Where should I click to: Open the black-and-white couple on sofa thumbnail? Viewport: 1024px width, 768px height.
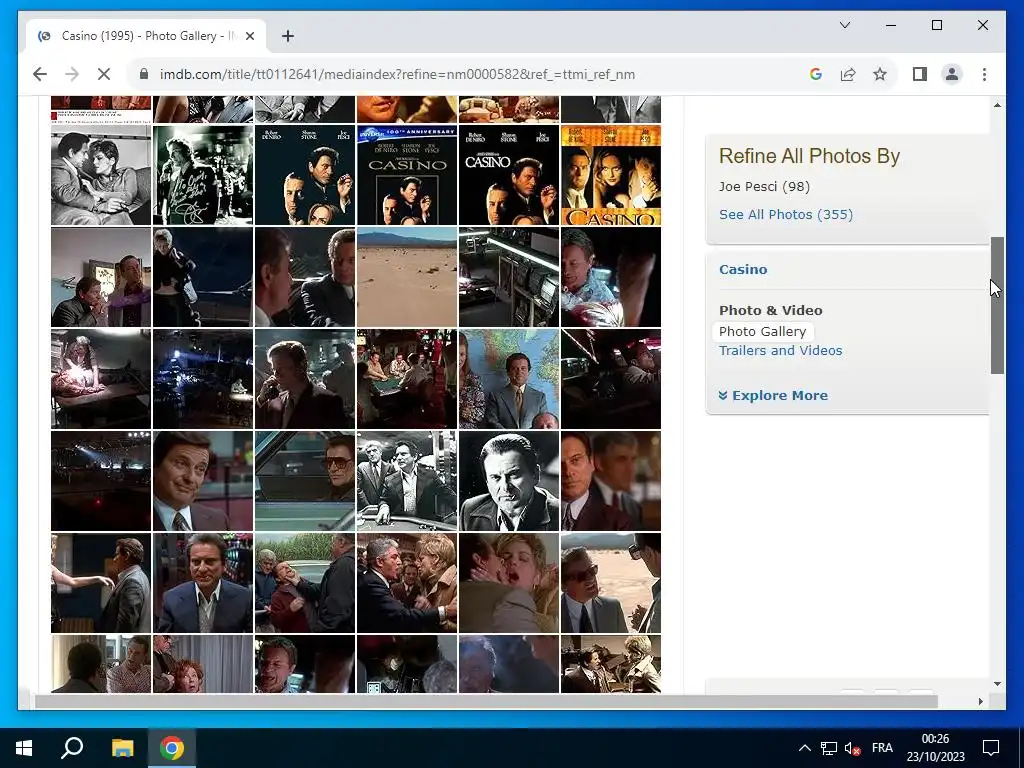click(x=101, y=175)
